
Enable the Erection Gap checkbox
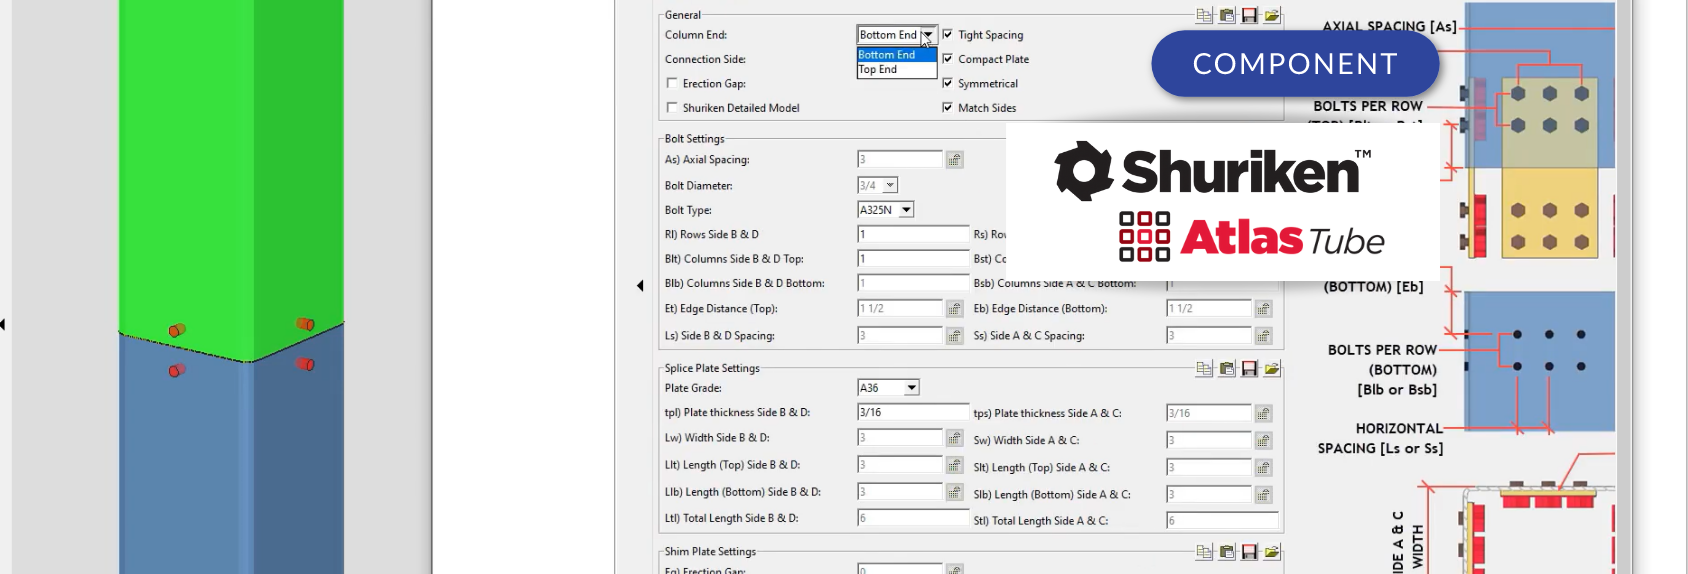tap(672, 84)
